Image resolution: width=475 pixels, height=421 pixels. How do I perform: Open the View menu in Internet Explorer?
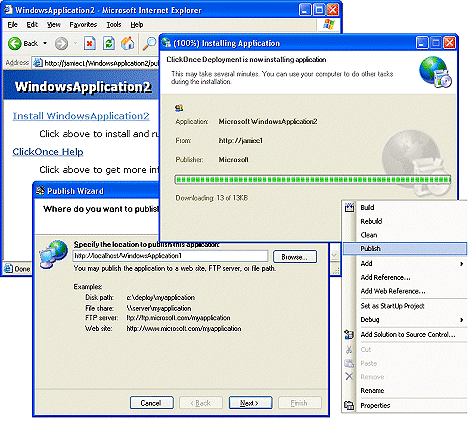(54, 25)
